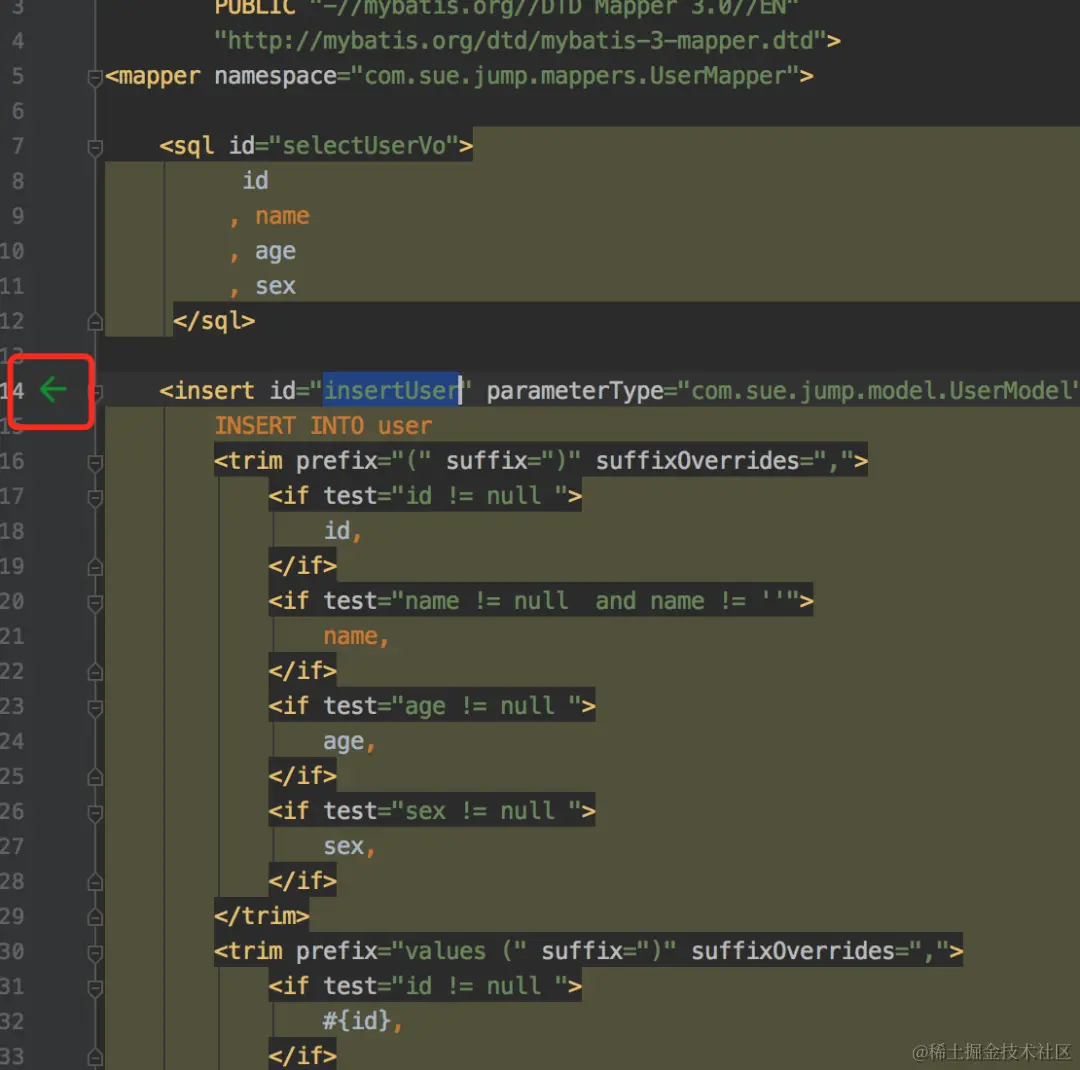The height and width of the screenshot is (1070, 1080).
Task: Click the mybatis-3-mapper.dtd URL string
Action: [x=520, y=41]
